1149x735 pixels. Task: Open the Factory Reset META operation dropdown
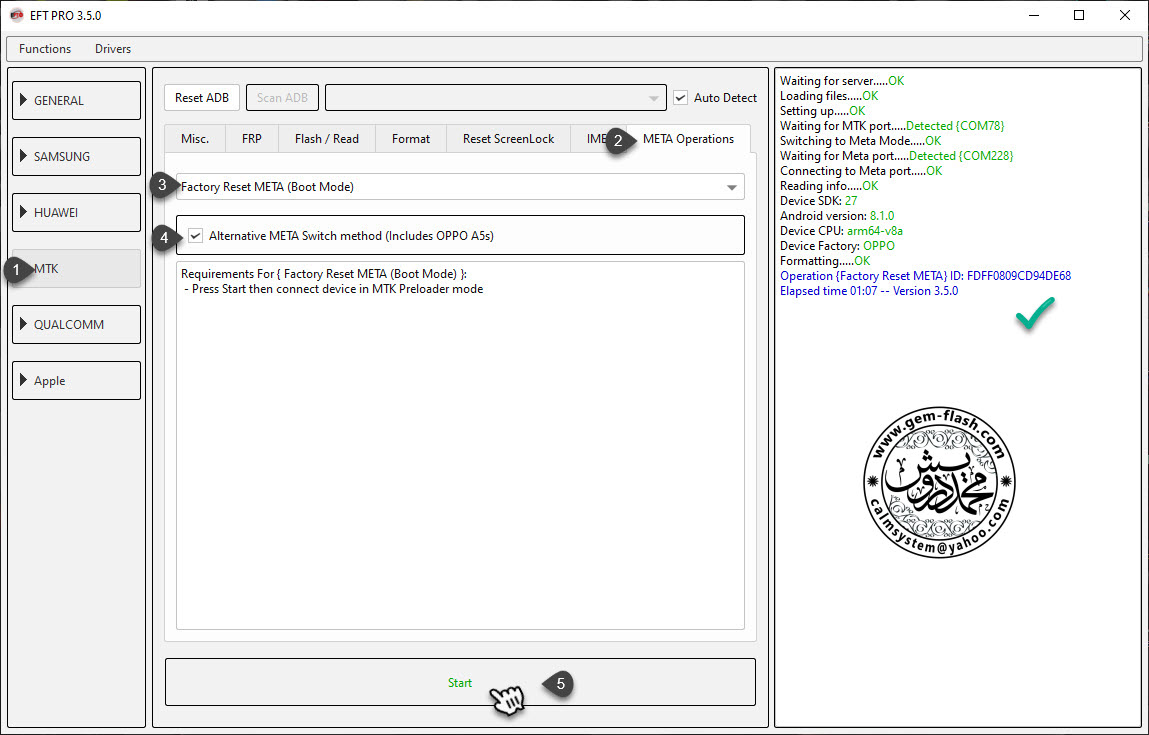[x=460, y=187]
